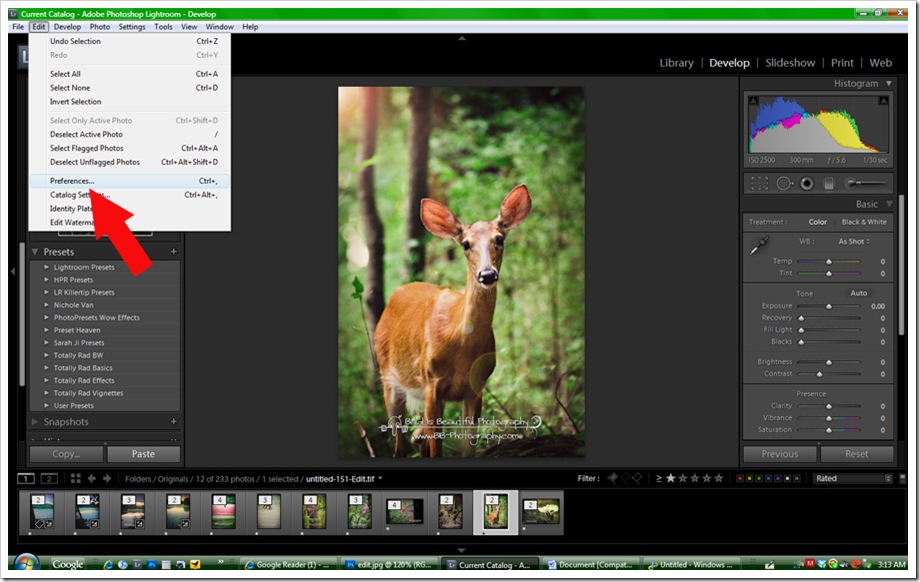Launch Internet Explorer from quick launch
Image resolution: width=920 pixels, height=582 pixels.
click(x=108, y=564)
